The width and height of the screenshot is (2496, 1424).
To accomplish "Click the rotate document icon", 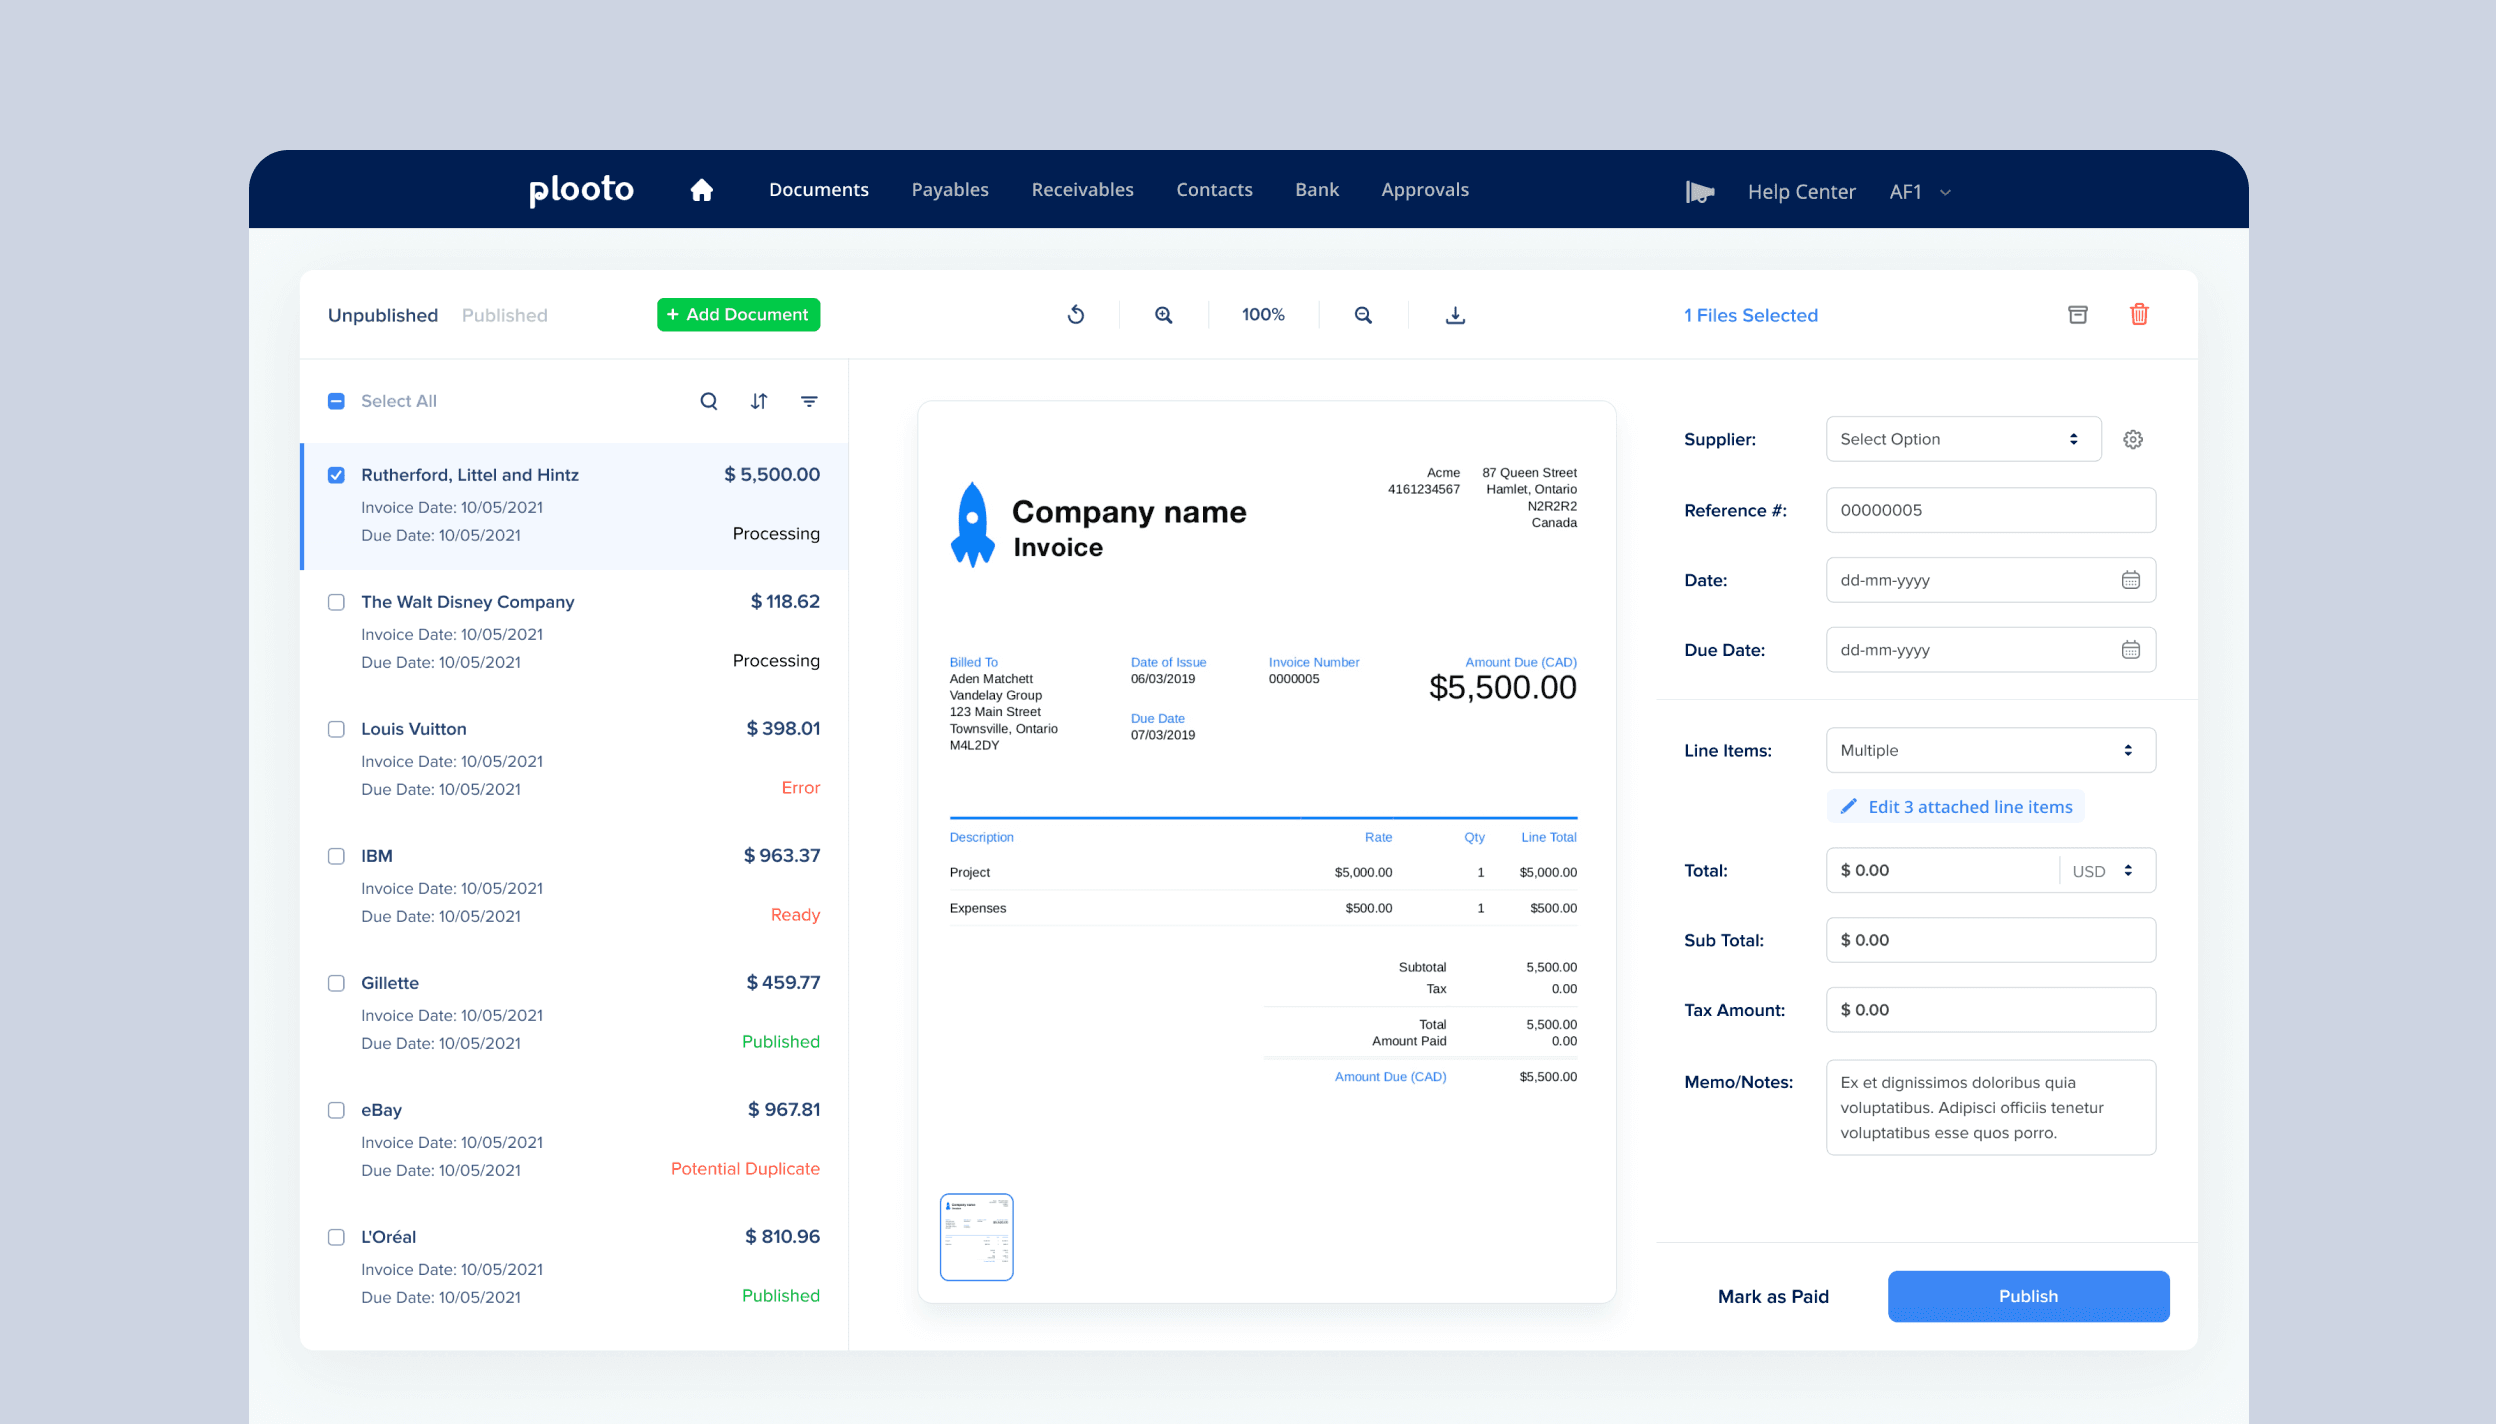I will tap(1076, 315).
